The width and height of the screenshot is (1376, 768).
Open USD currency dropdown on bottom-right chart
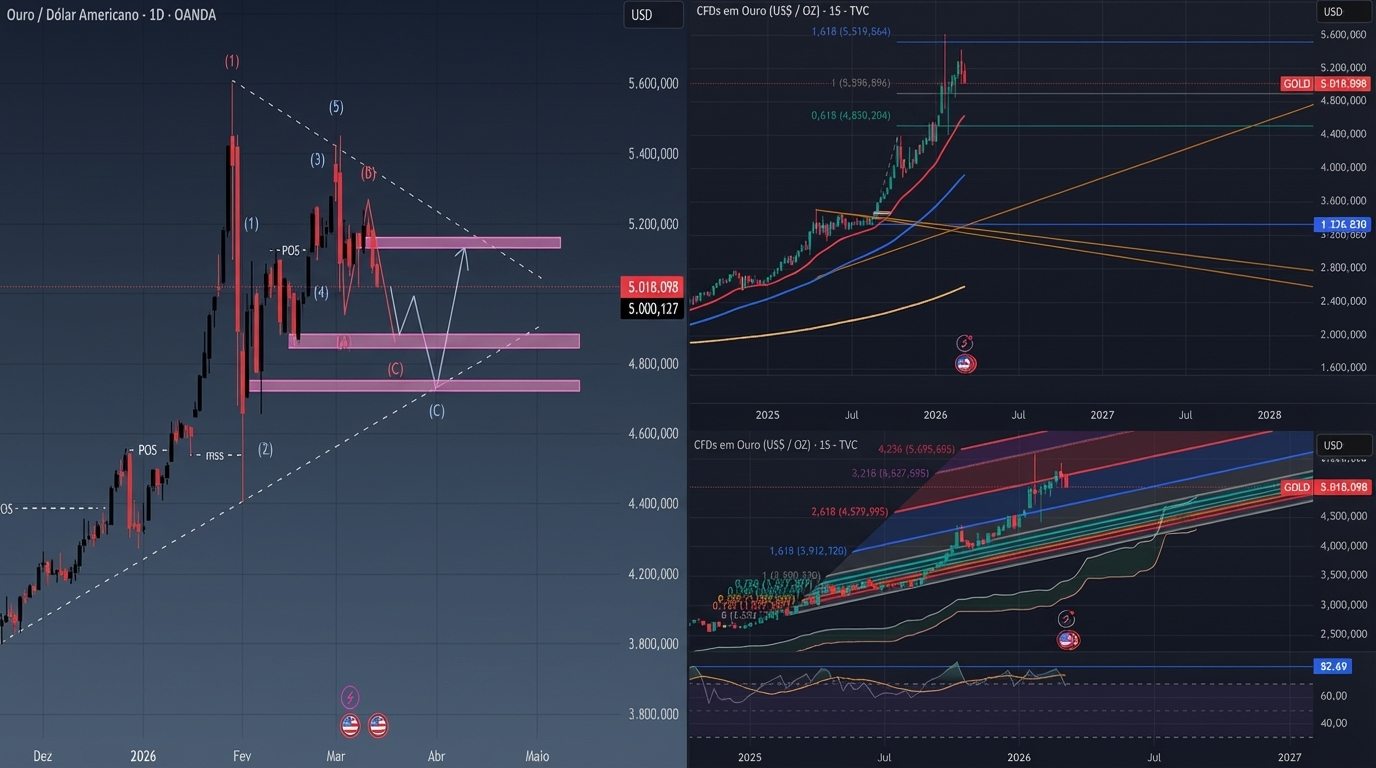tap(1333, 445)
